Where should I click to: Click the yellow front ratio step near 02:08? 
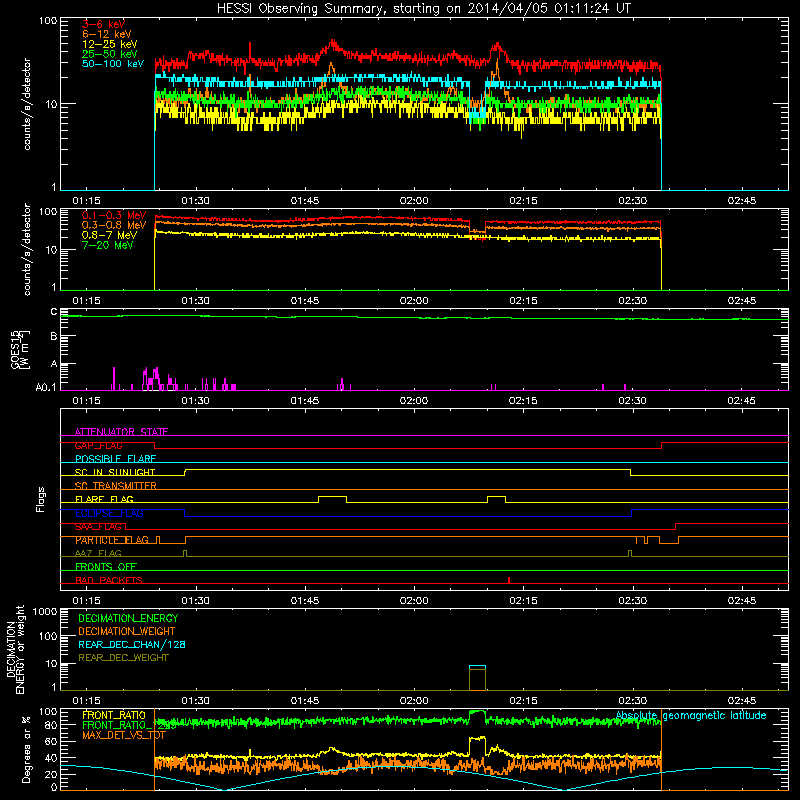pyautogui.click(x=478, y=738)
